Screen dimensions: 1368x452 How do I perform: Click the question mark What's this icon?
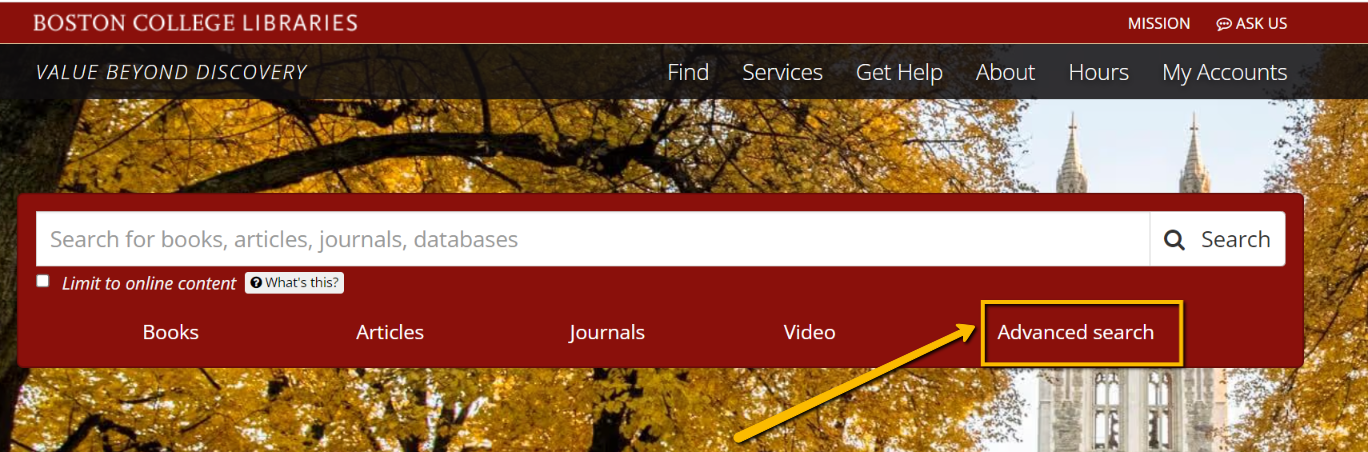[x=256, y=283]
